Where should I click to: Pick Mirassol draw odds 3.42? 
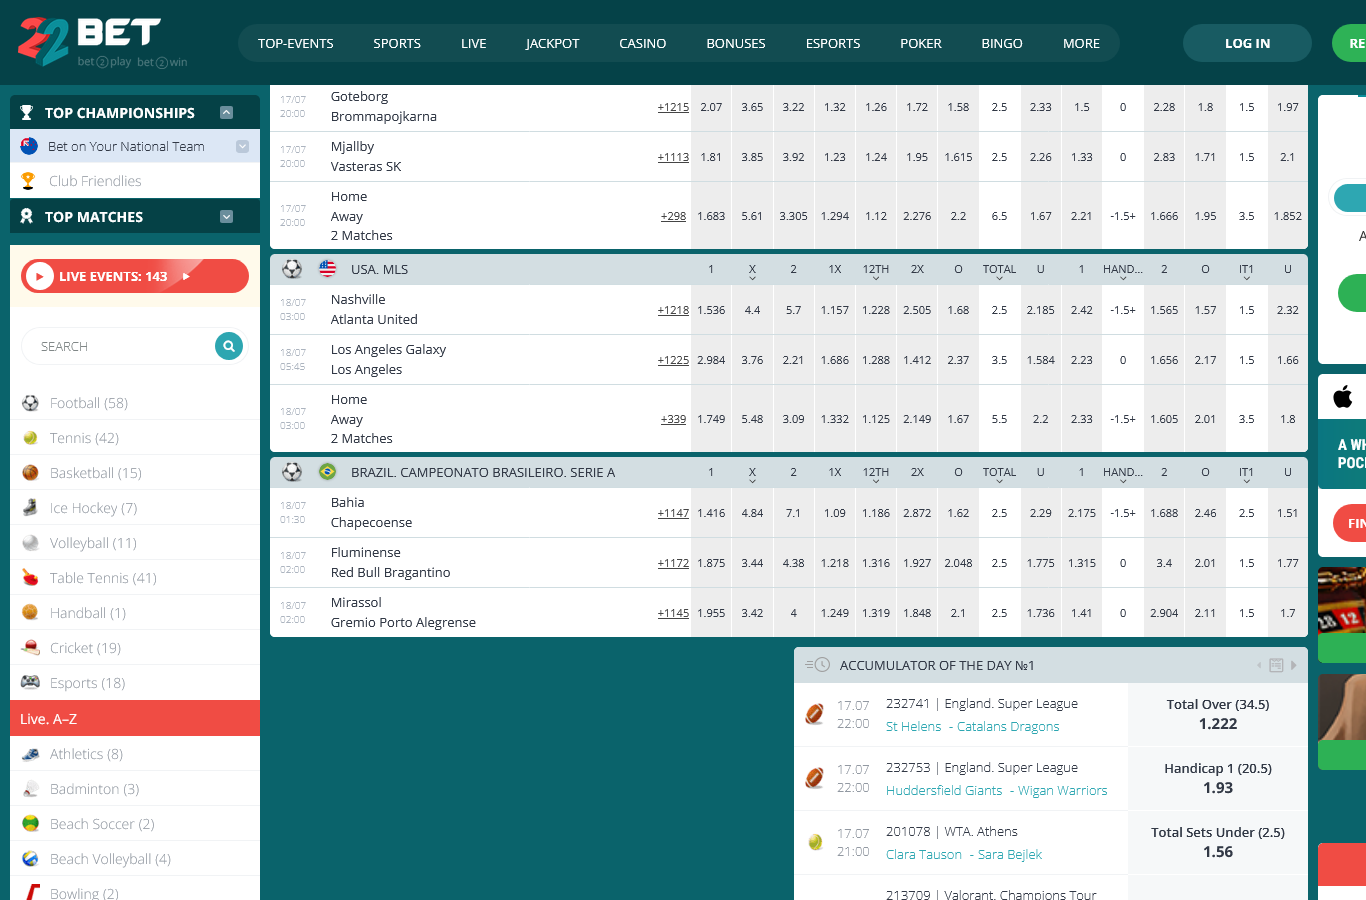pos(752,613)
